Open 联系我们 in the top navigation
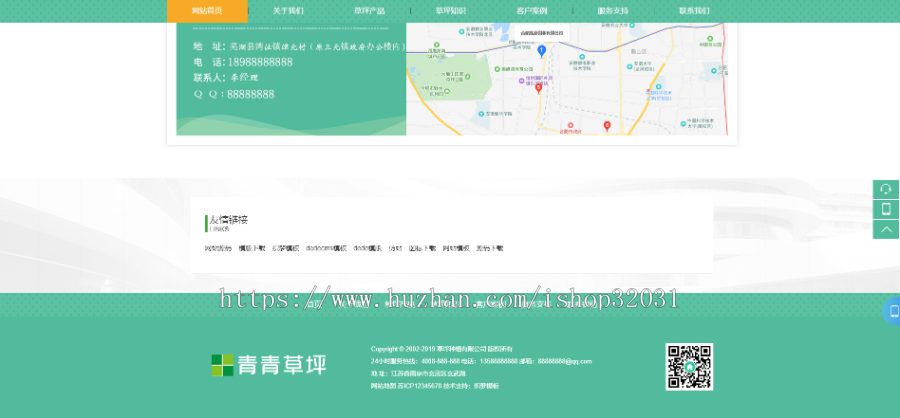900x418 pixels. pyautogui.click(x=695, y=11)
